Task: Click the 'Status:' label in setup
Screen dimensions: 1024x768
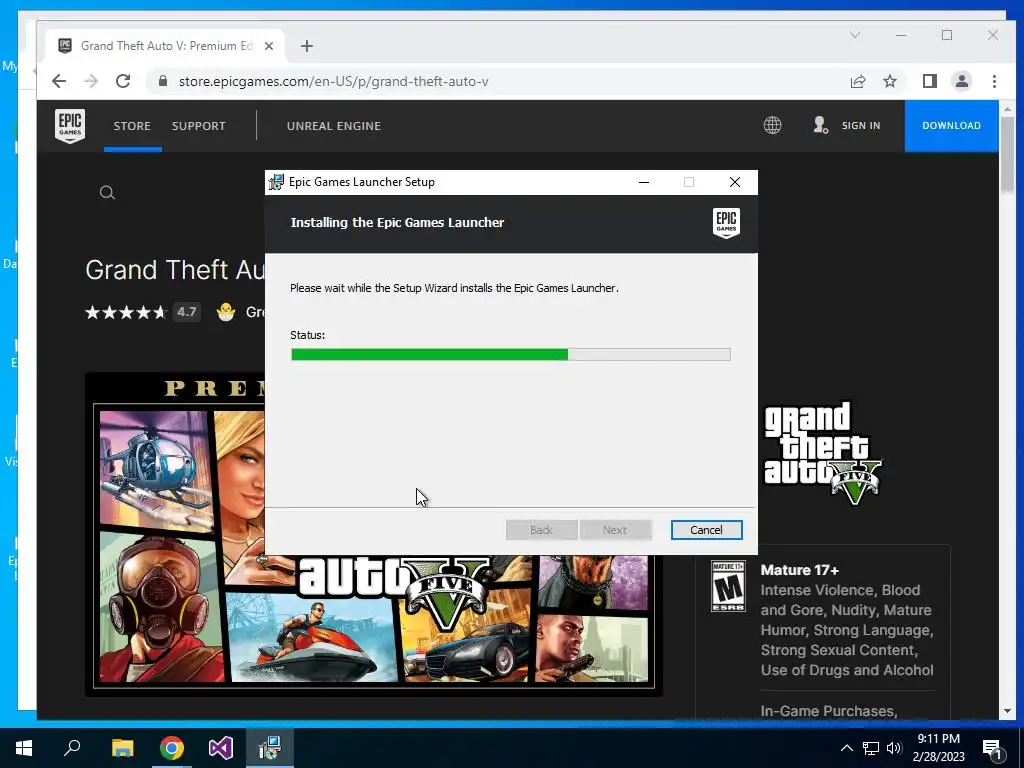Action: pos(308,335)
